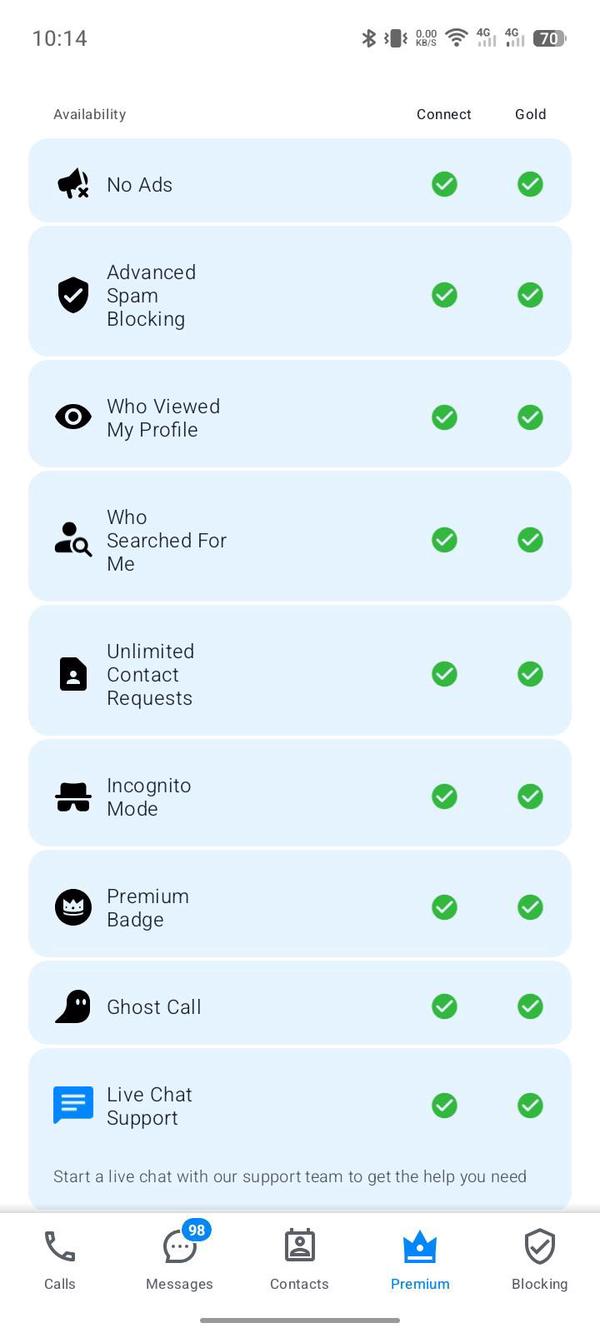Select the Gold plan column header
Image resolution: width=600 pixels, height=1333 pixels.
[x=530, y=114]
